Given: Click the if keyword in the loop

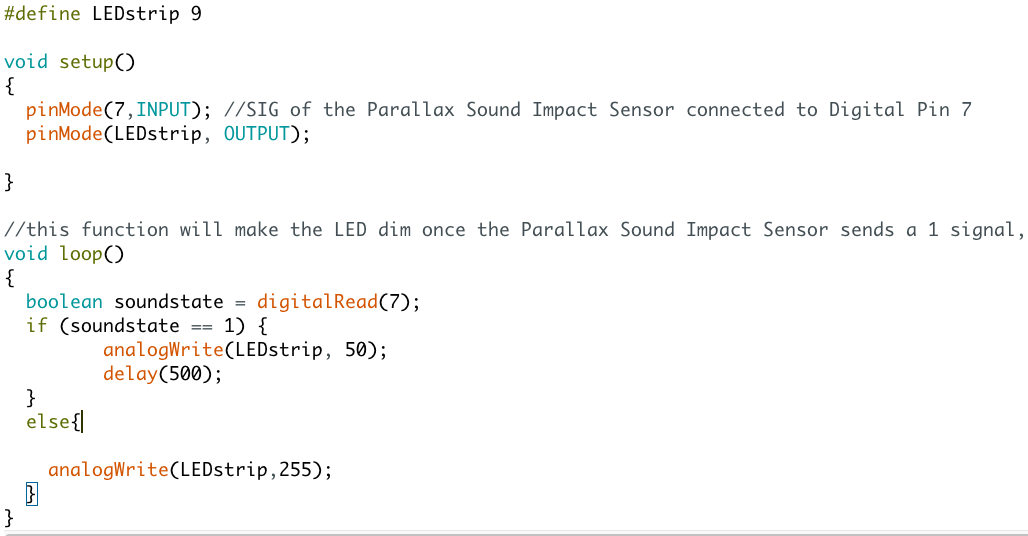Looking at the screenshot, I should pos(37,326).
